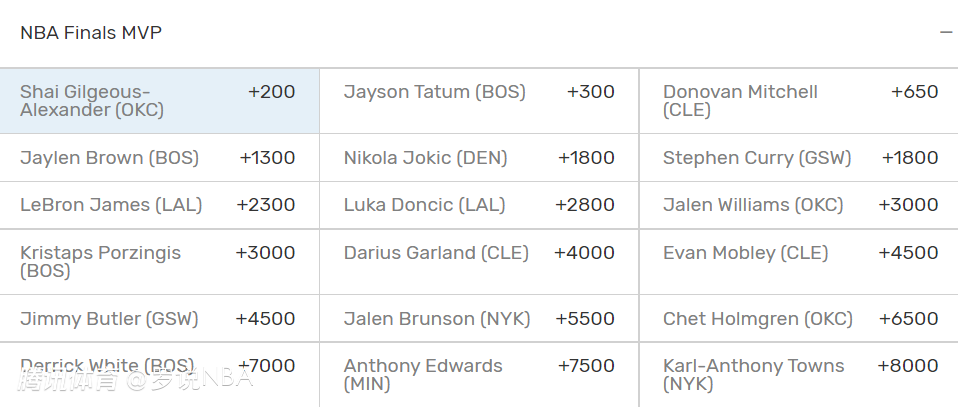Add Chet Holmgren +6500 selection
This screenshot has height=407, width=958.
tap(799, 319)
